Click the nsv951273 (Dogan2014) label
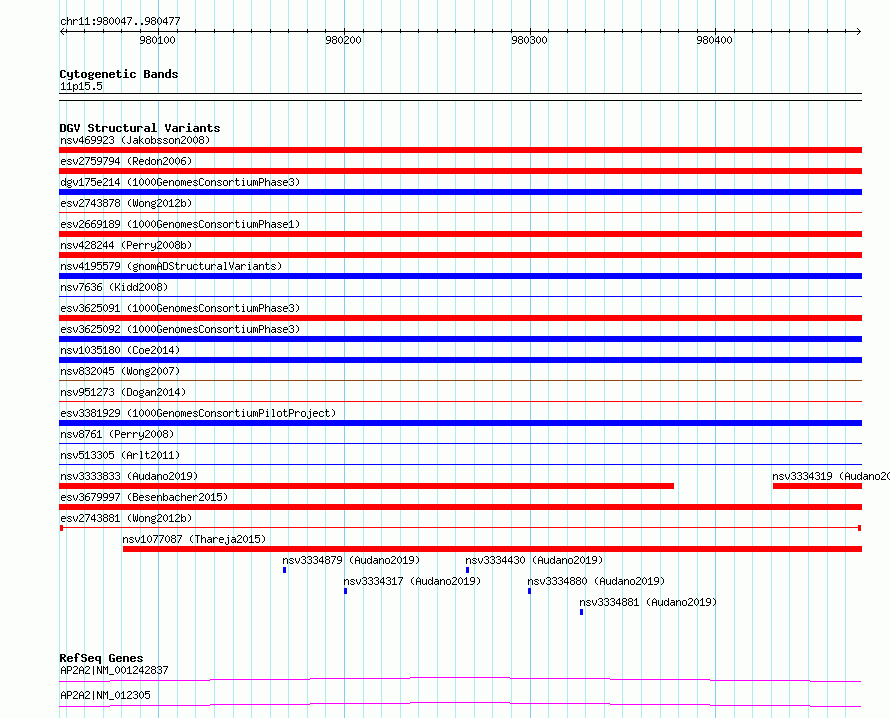The width and height of the screenshot is (890, 718). 123,392
